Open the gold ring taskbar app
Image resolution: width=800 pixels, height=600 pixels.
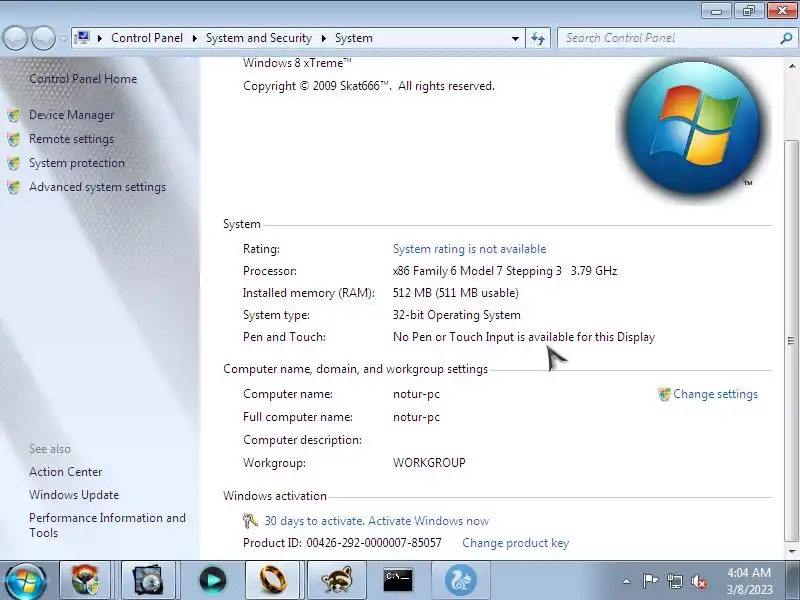point(273,580)
